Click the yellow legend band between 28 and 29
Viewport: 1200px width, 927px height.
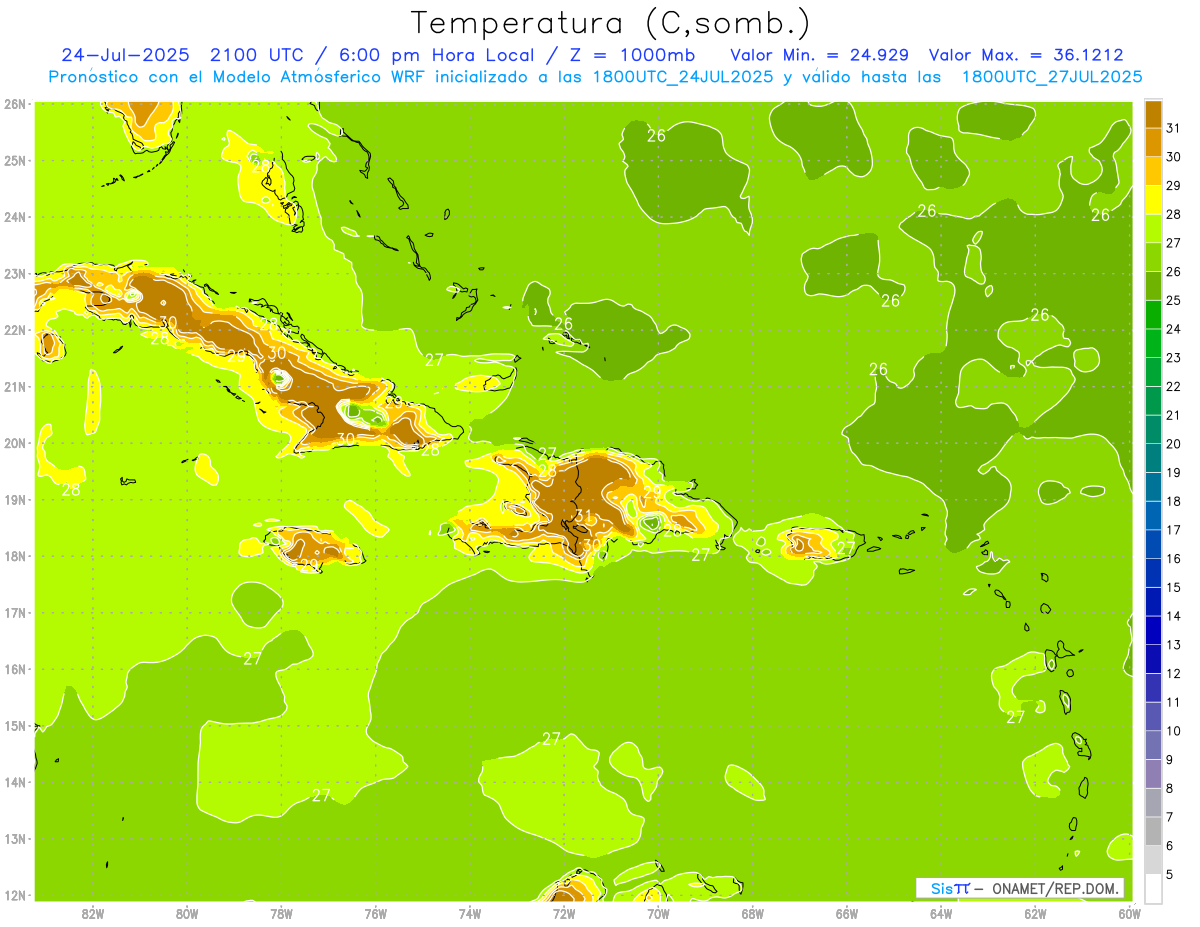(1153, 200)
